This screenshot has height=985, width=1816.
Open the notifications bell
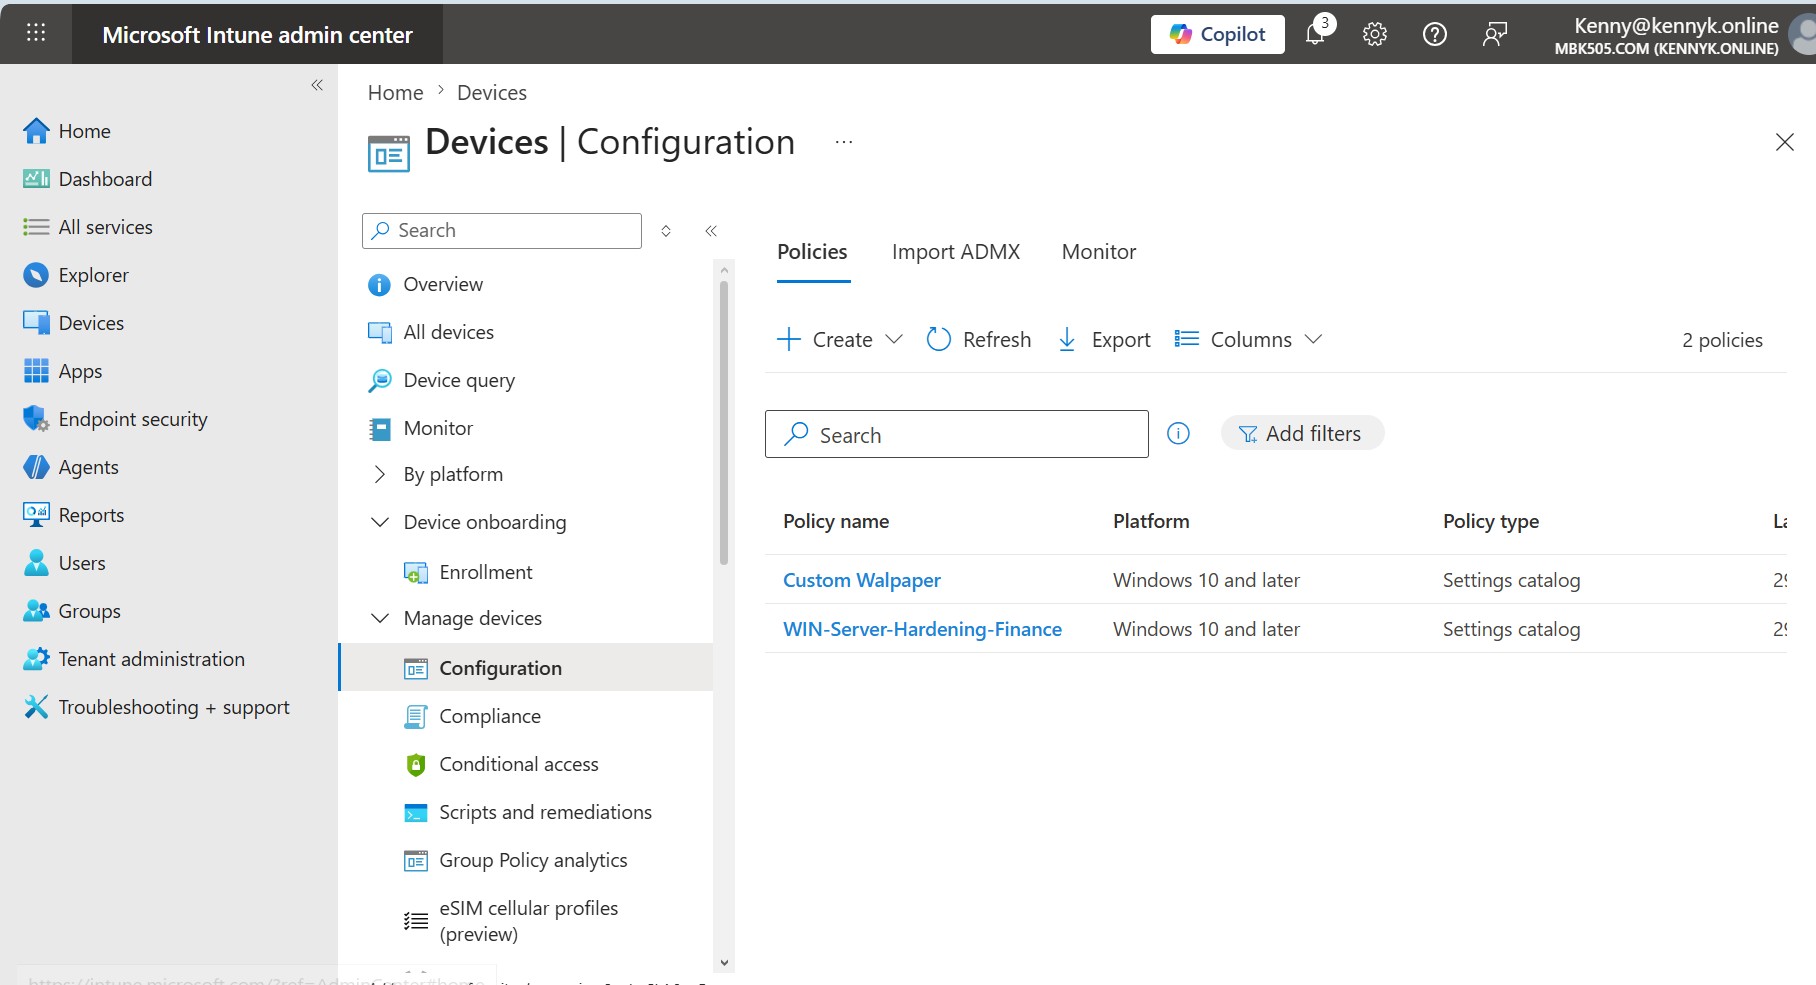pyautogui.click(x=1316, y=34)
